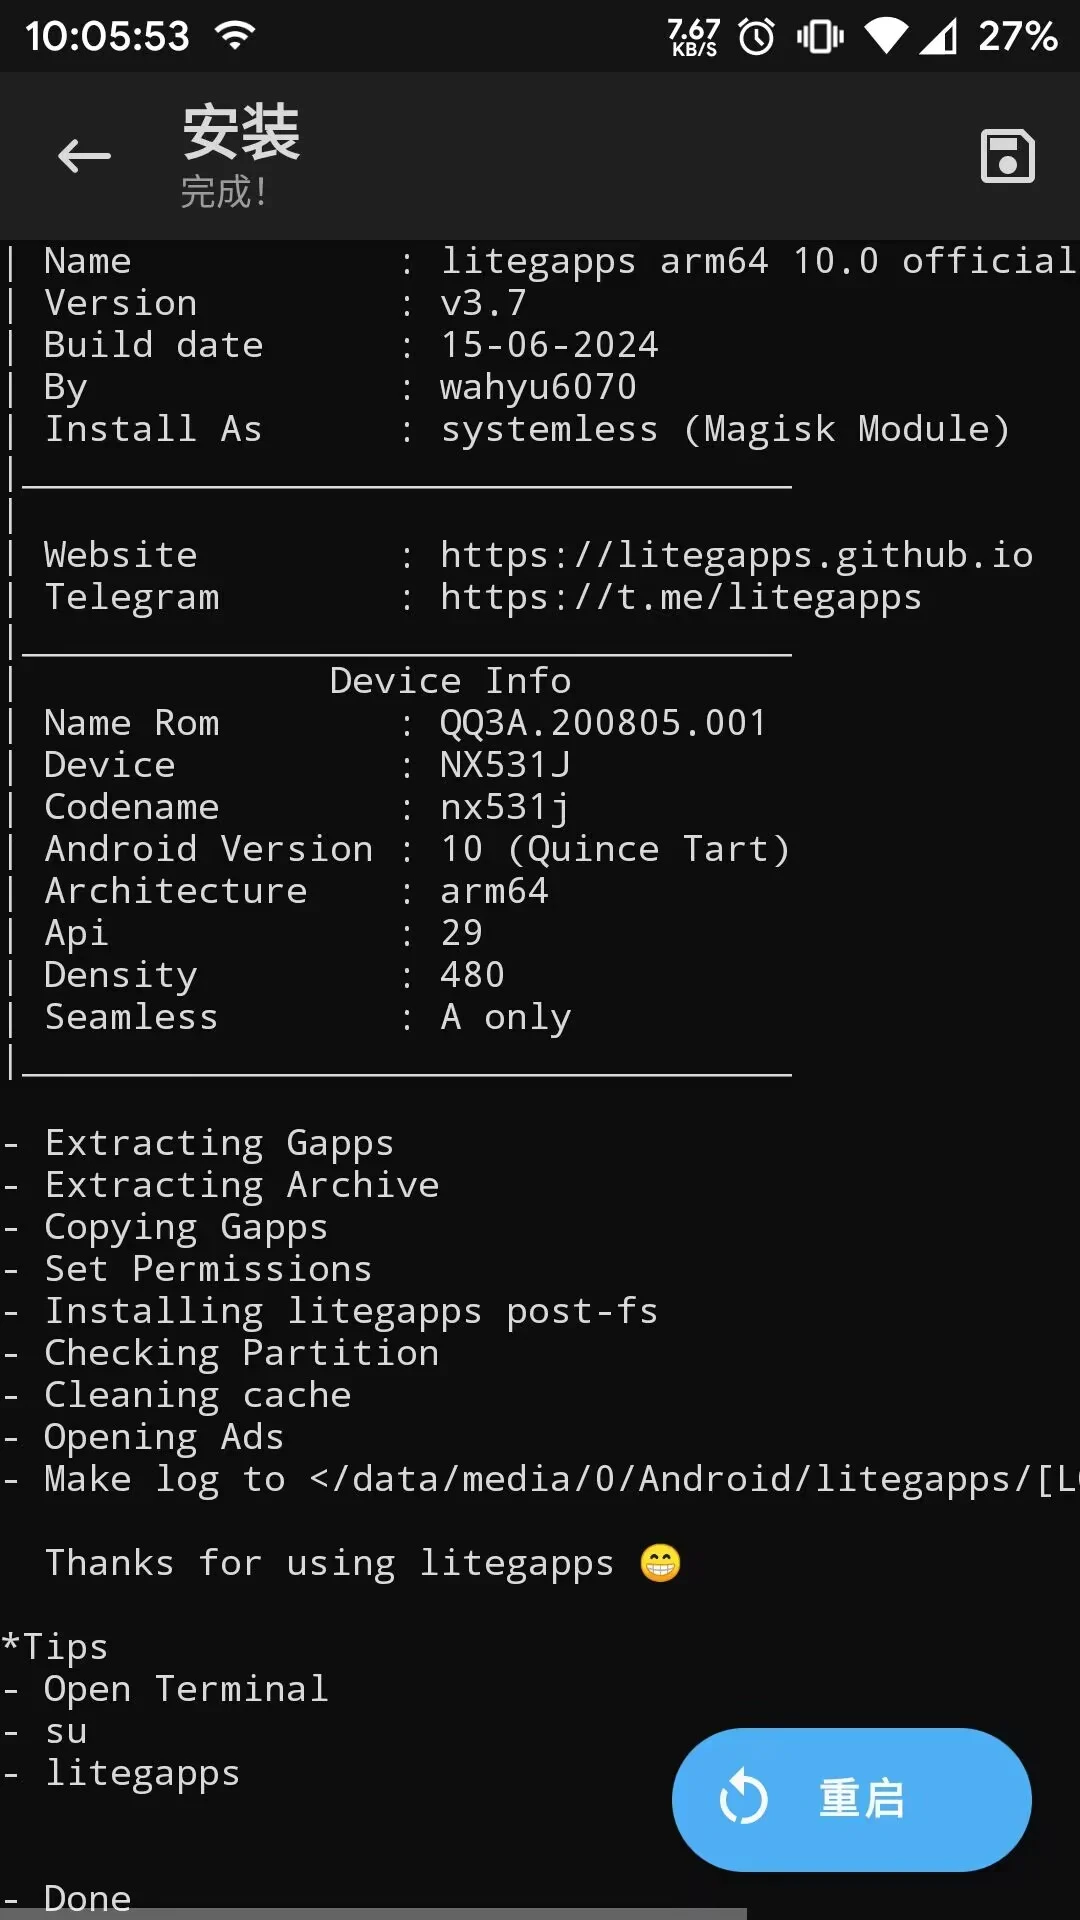Screen dimensions: 1080x1920
Task: Tap the 安装 page title
Action: click(241, 132)
